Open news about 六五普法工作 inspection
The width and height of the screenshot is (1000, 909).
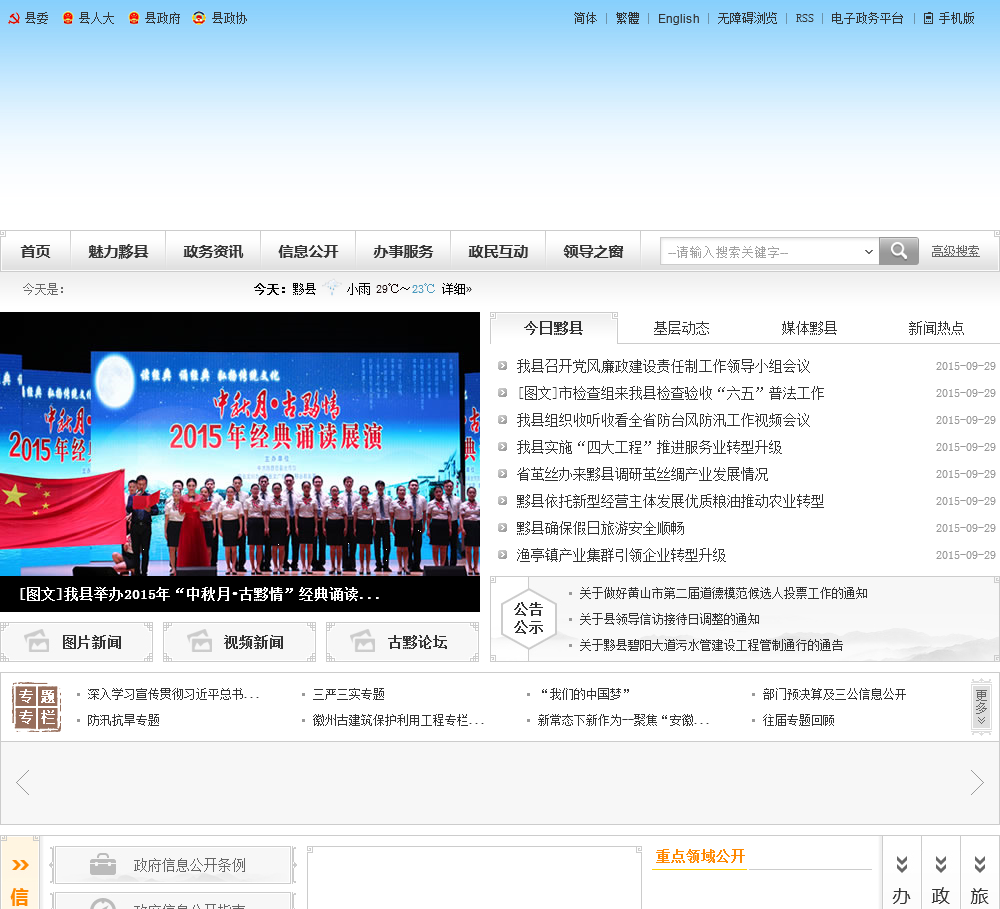[x=670, y=393]
